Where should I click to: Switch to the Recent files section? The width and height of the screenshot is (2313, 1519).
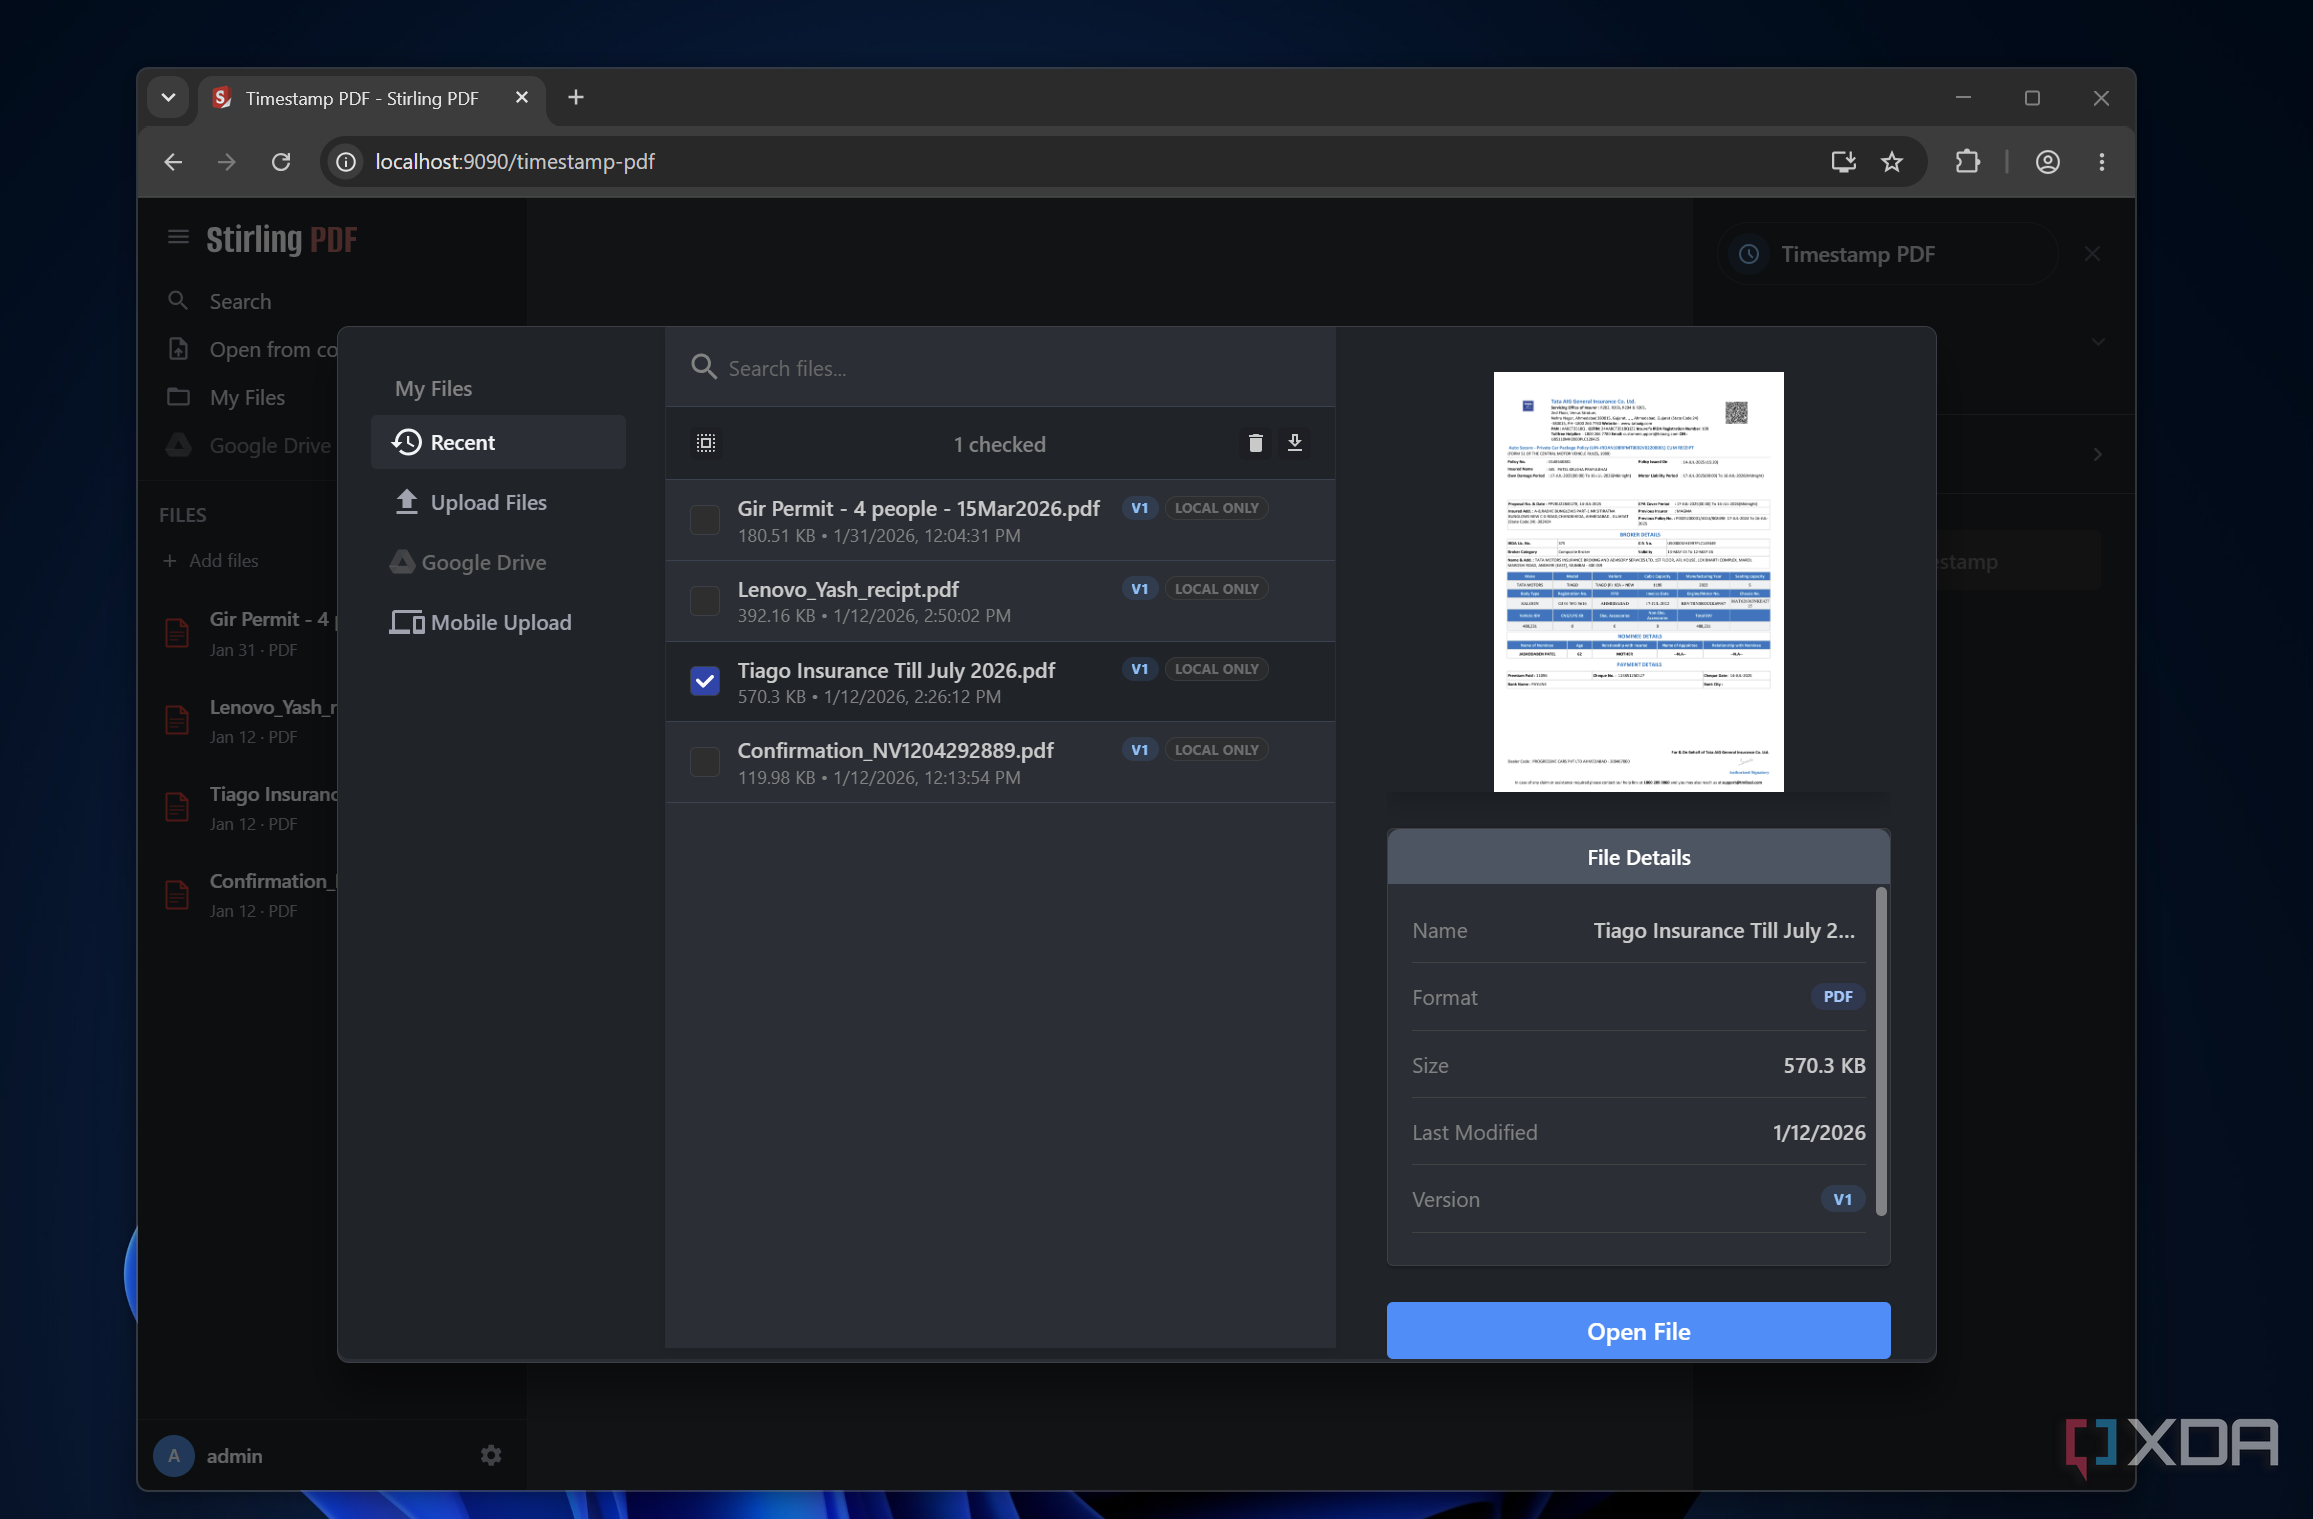pyautogui.click(x=498, y=442)
